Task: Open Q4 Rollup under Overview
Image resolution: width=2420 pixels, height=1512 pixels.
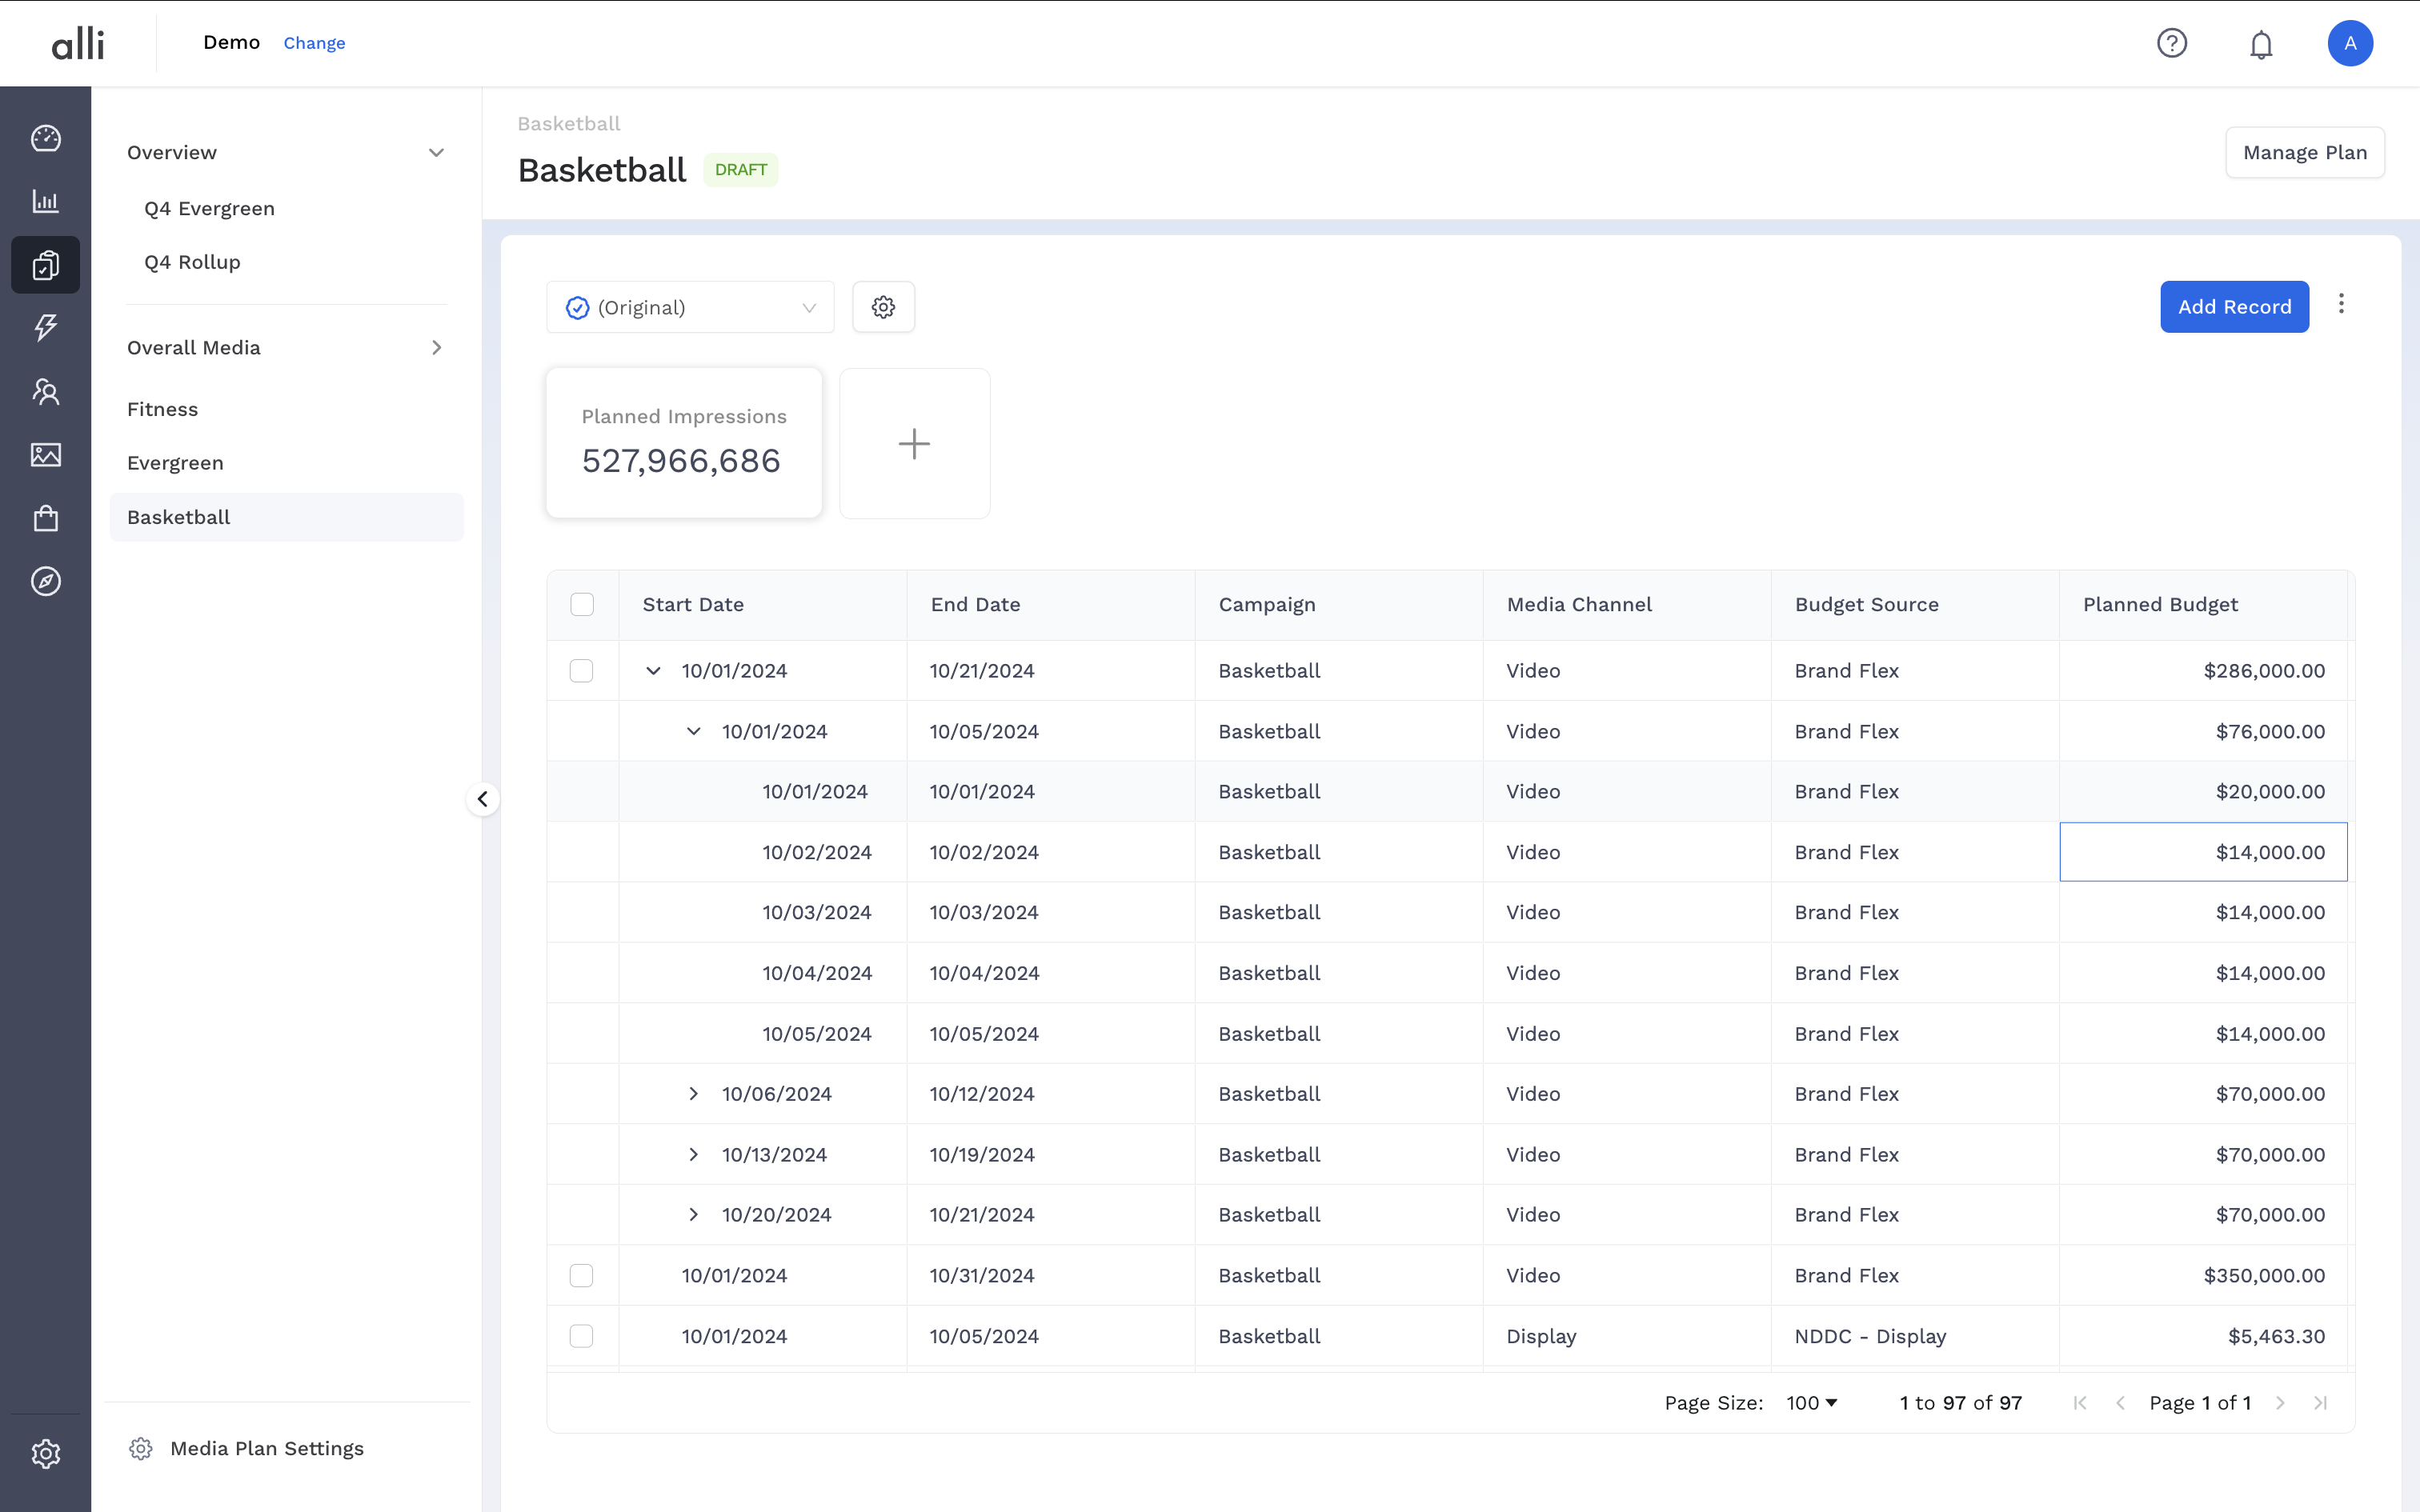Action: pos(192,262)
